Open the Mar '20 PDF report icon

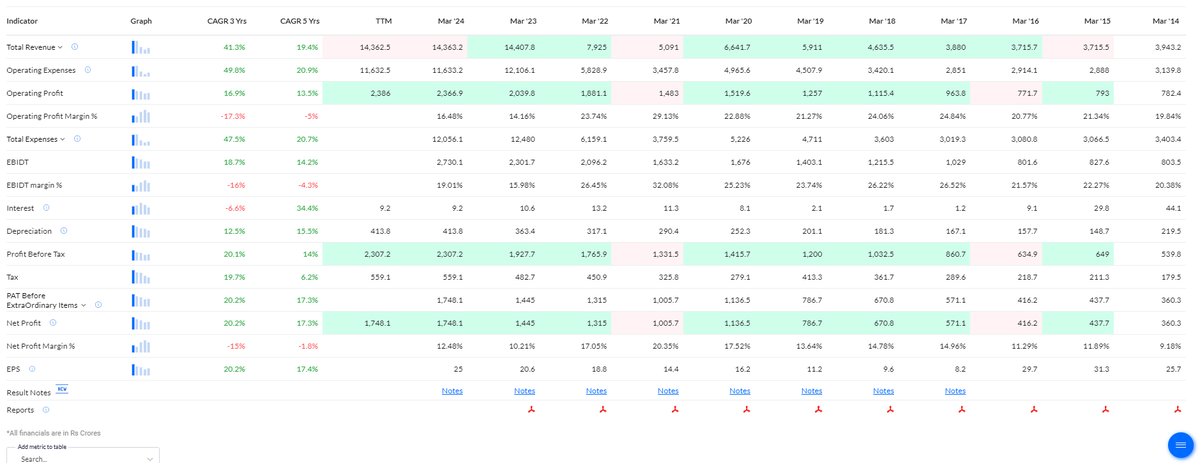pos(746,409)
